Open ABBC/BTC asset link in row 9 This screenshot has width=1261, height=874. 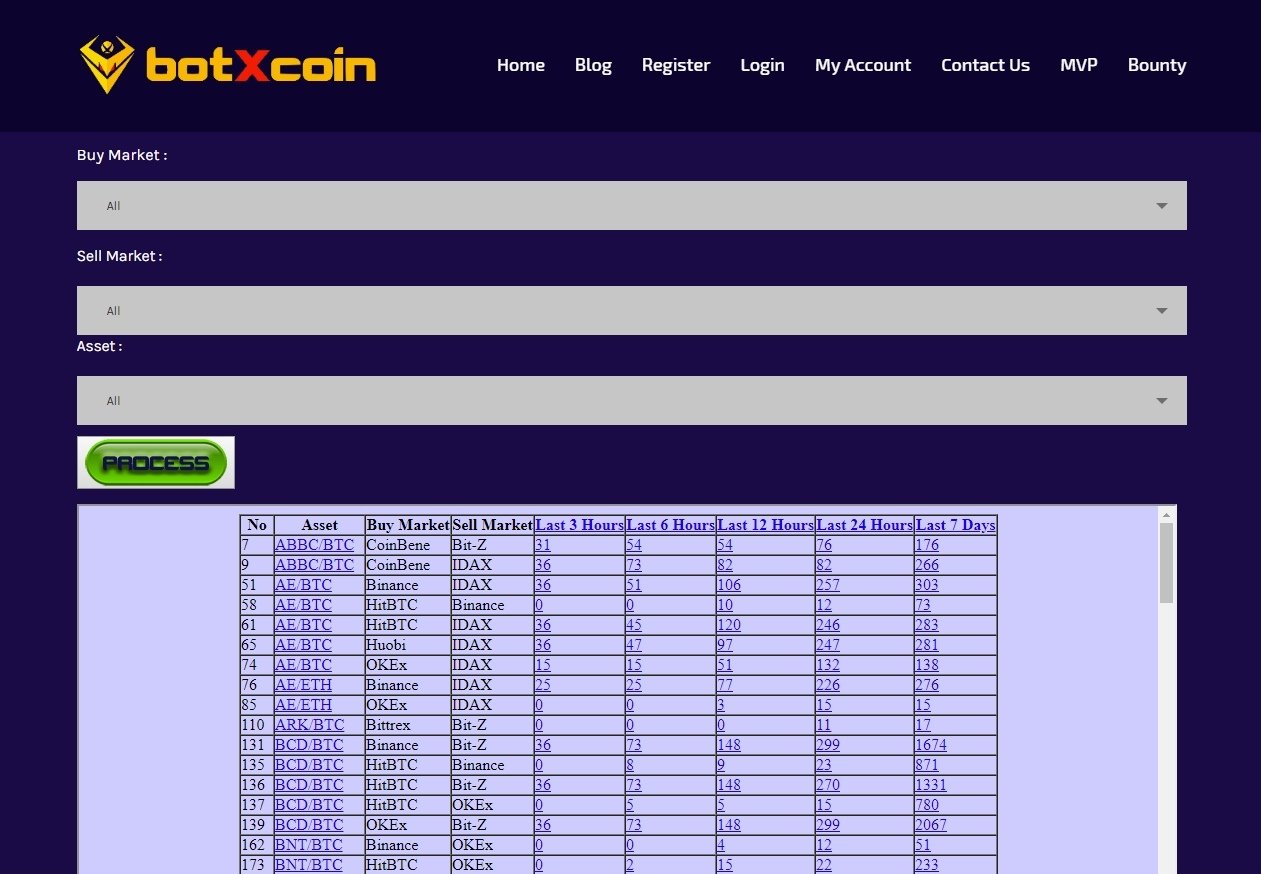click(x=314, y=565)
